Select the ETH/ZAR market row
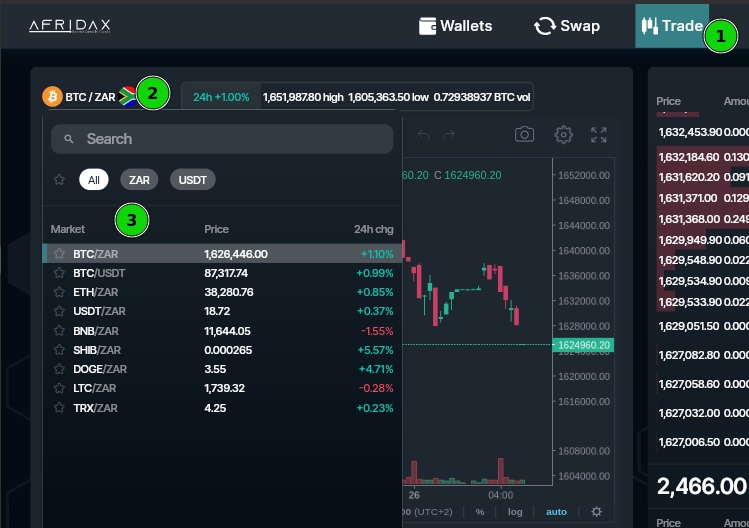 222,292
